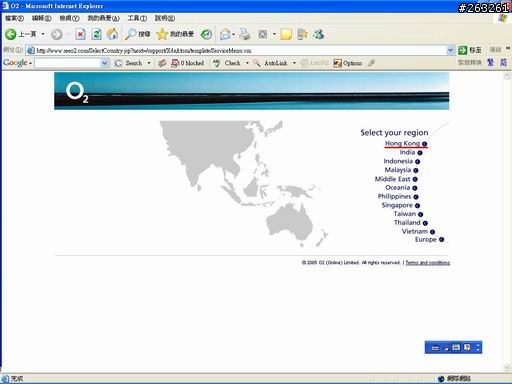Click the toolbar icon right of the yellow note

(x=302, y=34)
